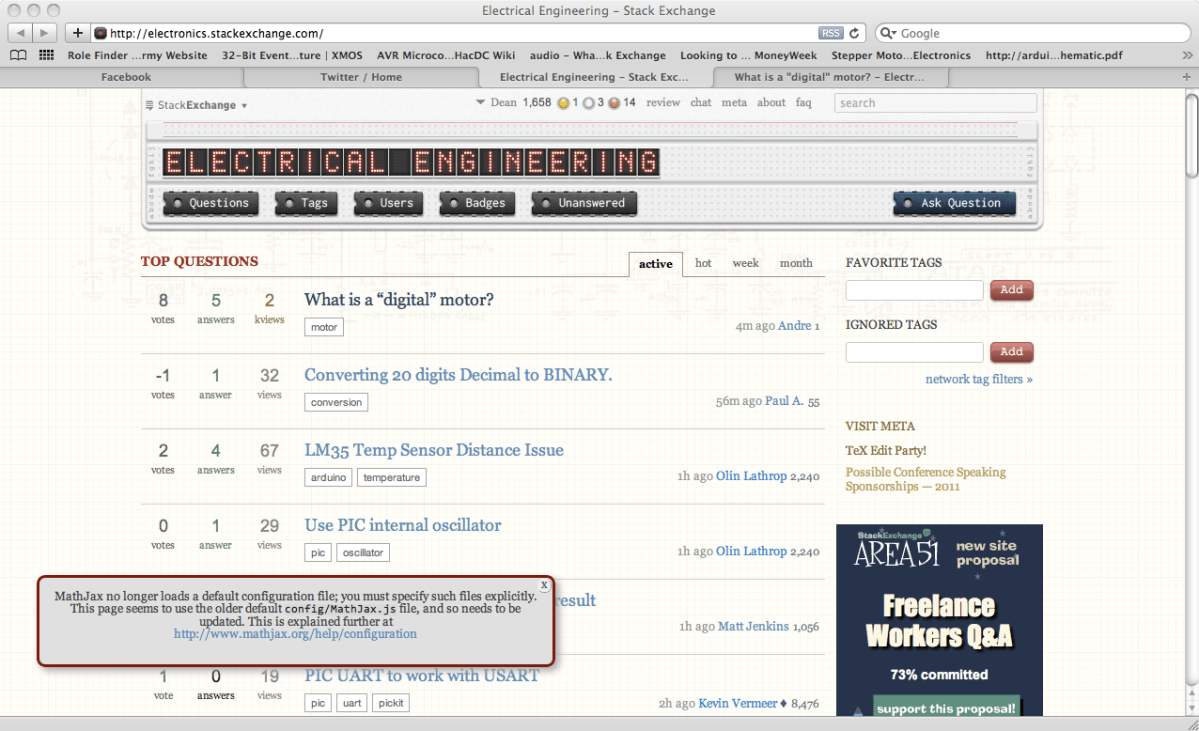Image resolution: width=1199 pixels, height=731 pixels.
Task: Click the arduino tag
Action: pyautogui.click(x=328, y=477)
